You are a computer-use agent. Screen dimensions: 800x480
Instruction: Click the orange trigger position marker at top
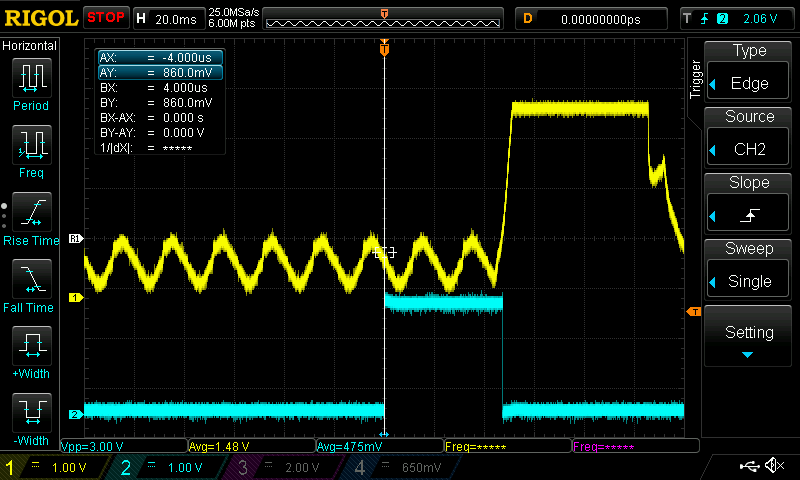click(x=384, y=48)
